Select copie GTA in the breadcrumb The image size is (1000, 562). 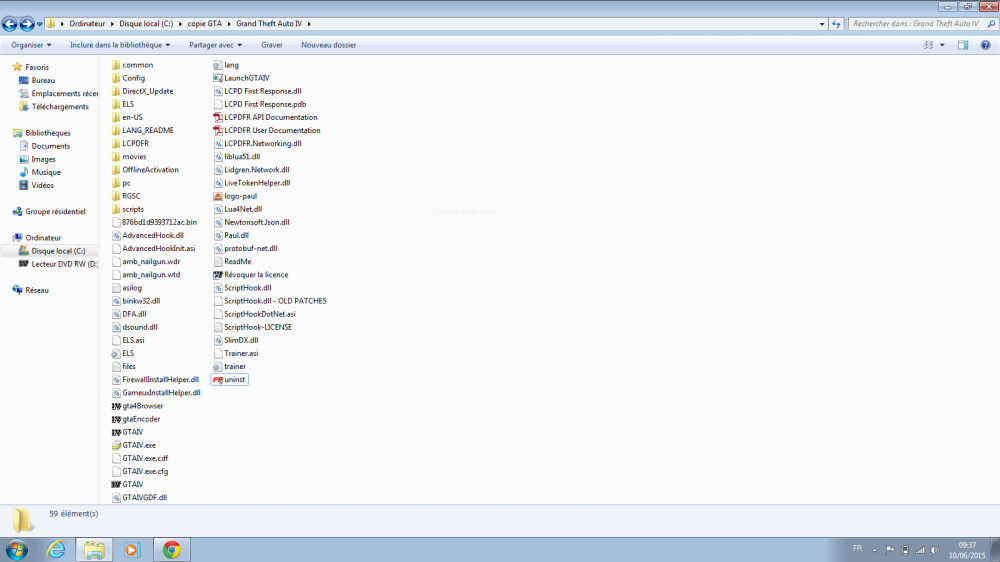(205, 24)
